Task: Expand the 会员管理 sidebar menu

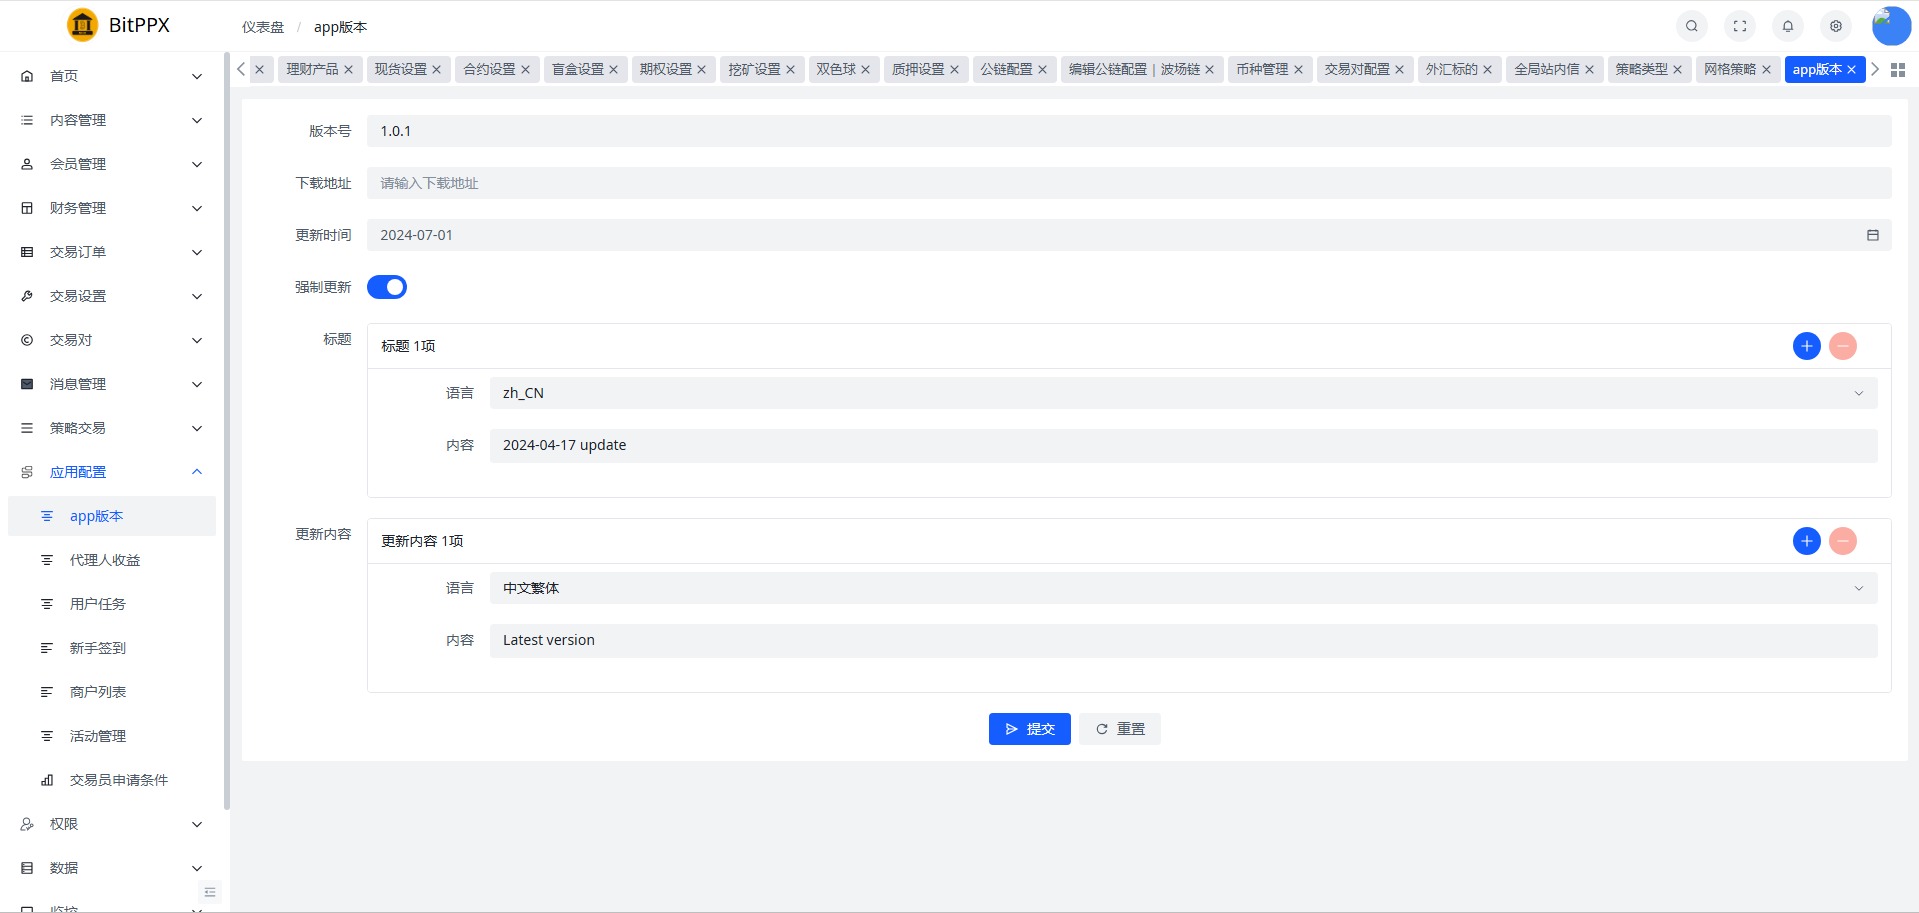Action: click(x=112, y=164)
